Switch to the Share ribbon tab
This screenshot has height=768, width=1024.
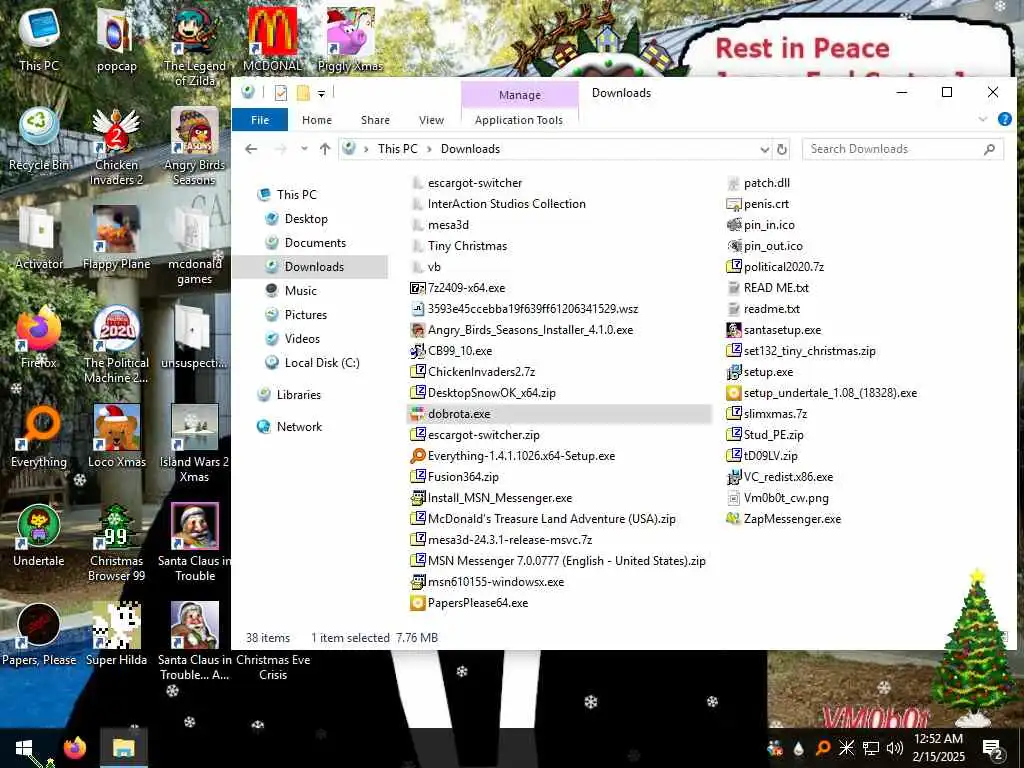[x=375, y=120]
